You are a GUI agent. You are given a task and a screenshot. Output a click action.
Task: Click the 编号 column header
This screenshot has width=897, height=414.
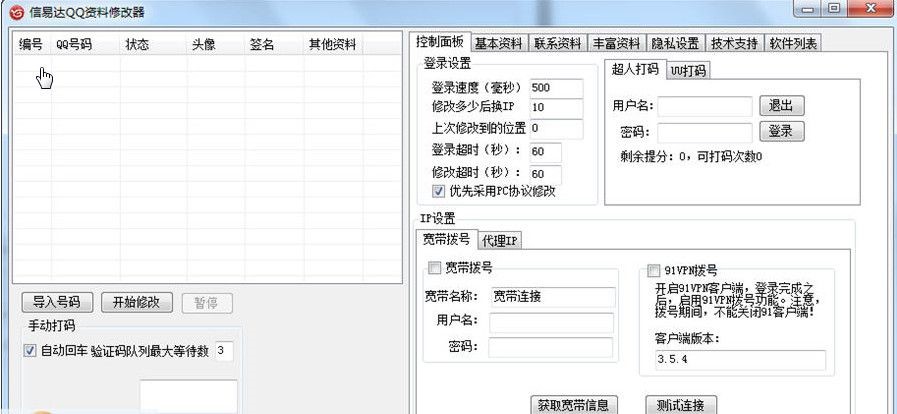30,44
